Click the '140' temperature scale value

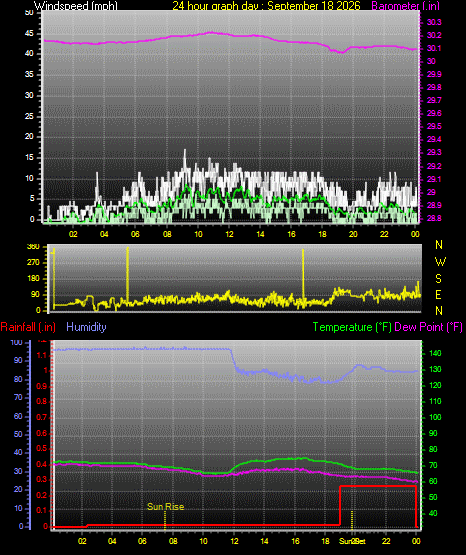[435, 353]
